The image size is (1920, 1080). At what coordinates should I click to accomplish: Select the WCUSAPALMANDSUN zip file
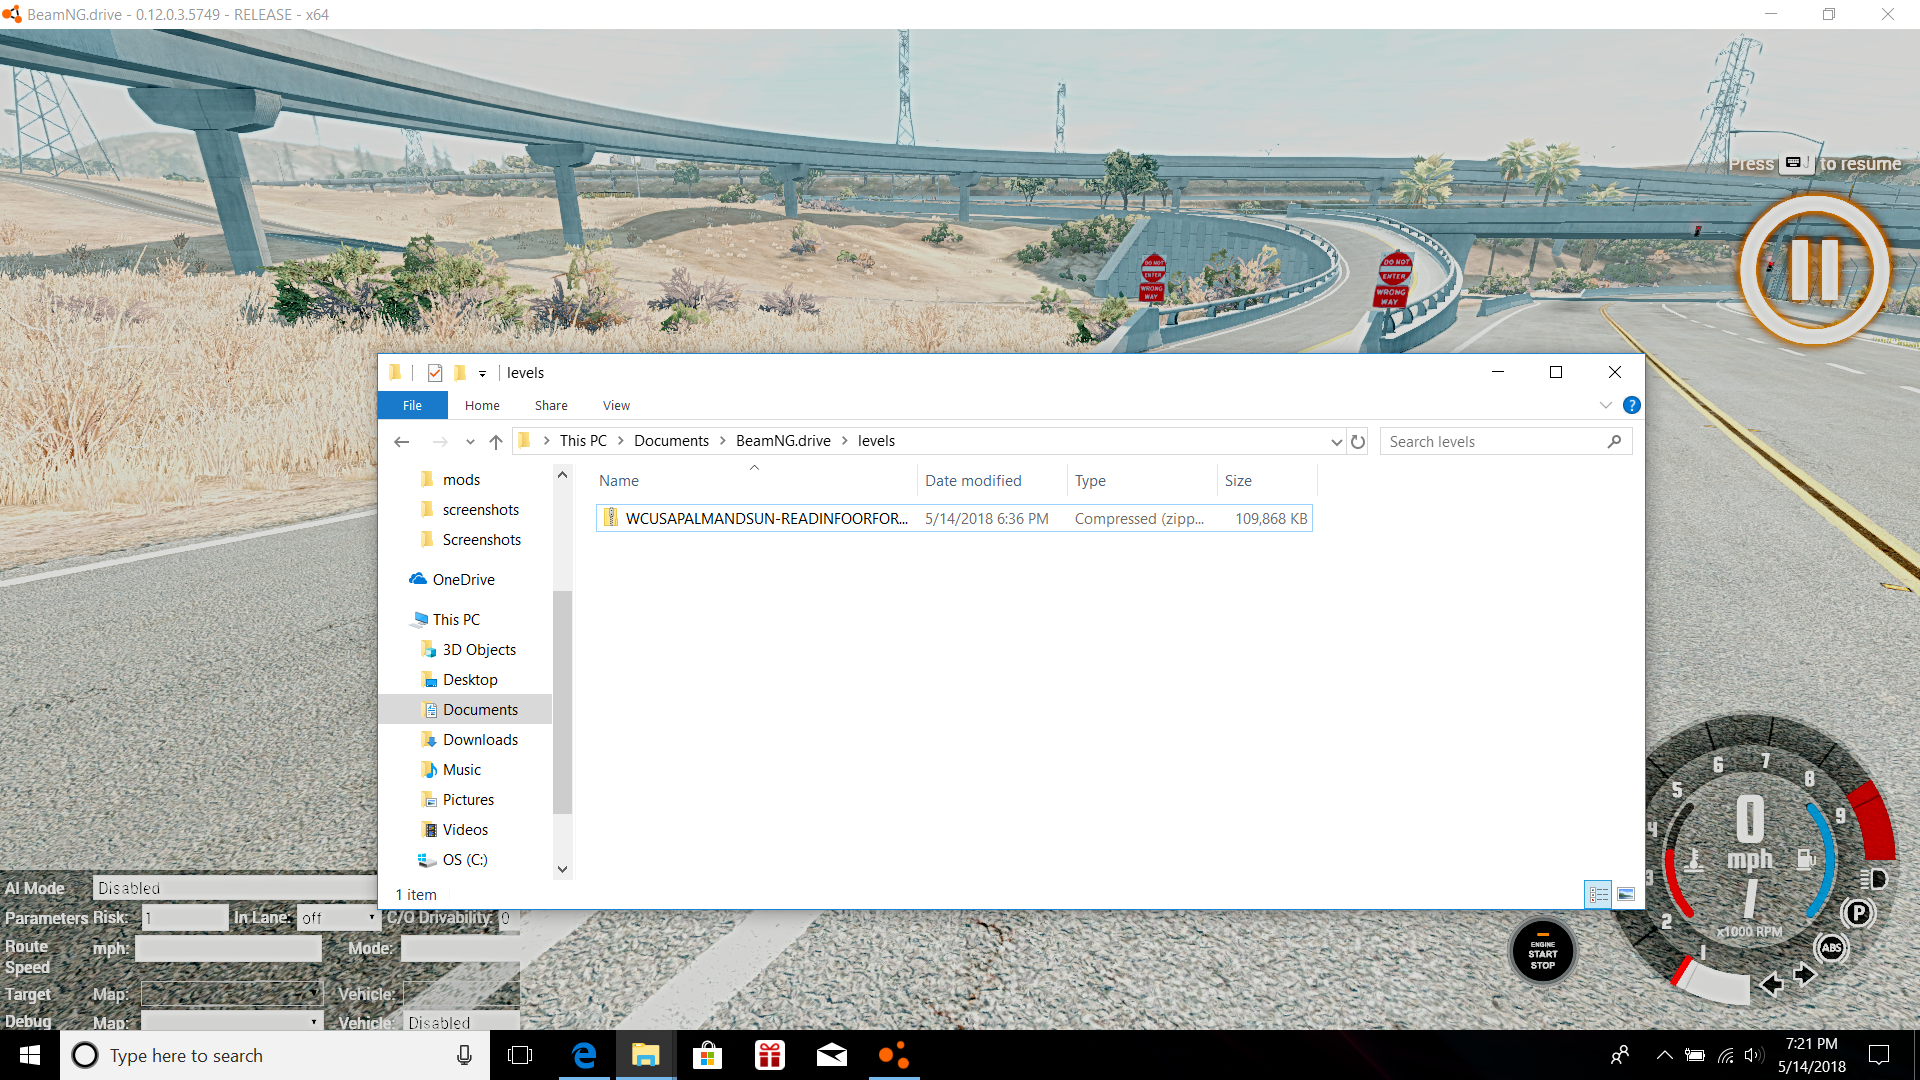pyautogui.click(x=954, y=518)
